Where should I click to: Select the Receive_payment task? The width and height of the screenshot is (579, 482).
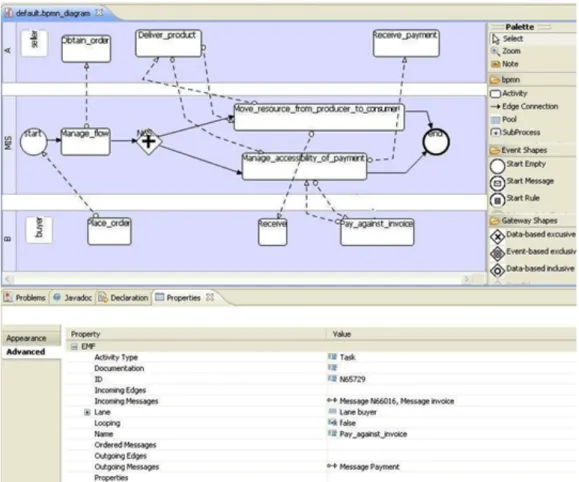(x=406, y=43)
